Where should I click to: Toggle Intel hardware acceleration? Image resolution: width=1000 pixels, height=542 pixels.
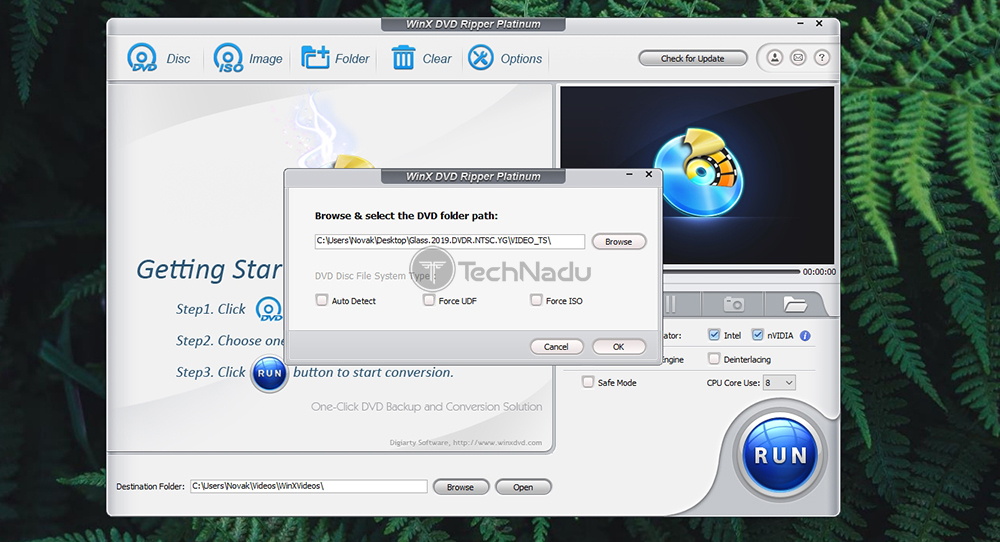point(714,335)
